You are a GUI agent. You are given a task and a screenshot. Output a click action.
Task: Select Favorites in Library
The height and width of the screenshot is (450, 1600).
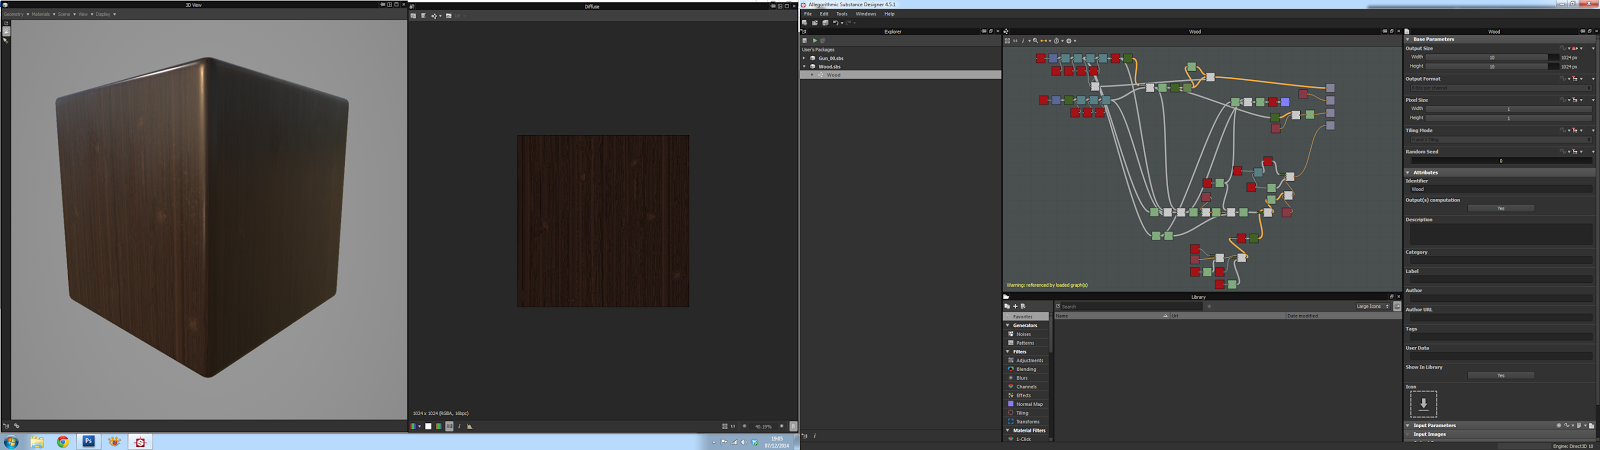[1026, 316]
